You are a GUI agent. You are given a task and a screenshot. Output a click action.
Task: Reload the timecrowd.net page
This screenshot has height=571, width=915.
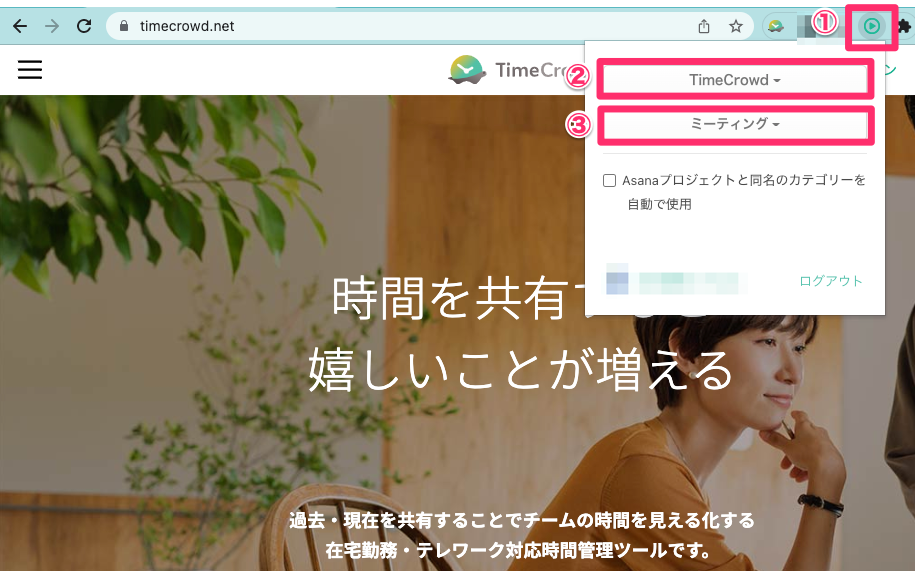[x=84, y=26]
